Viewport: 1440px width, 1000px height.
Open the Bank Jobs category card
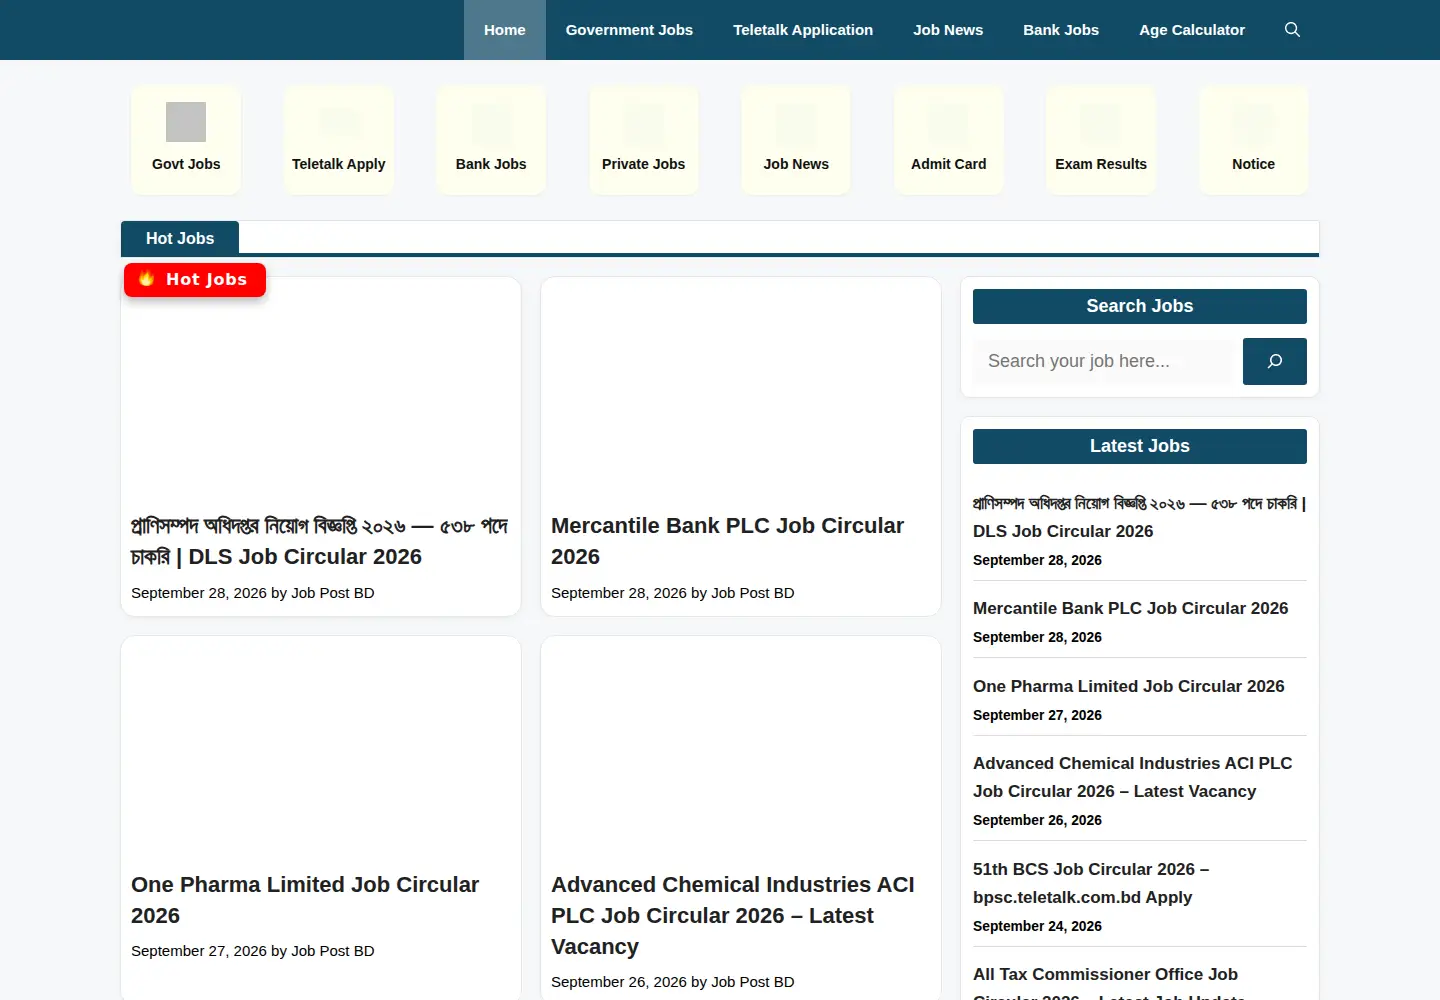coord(491,140)
